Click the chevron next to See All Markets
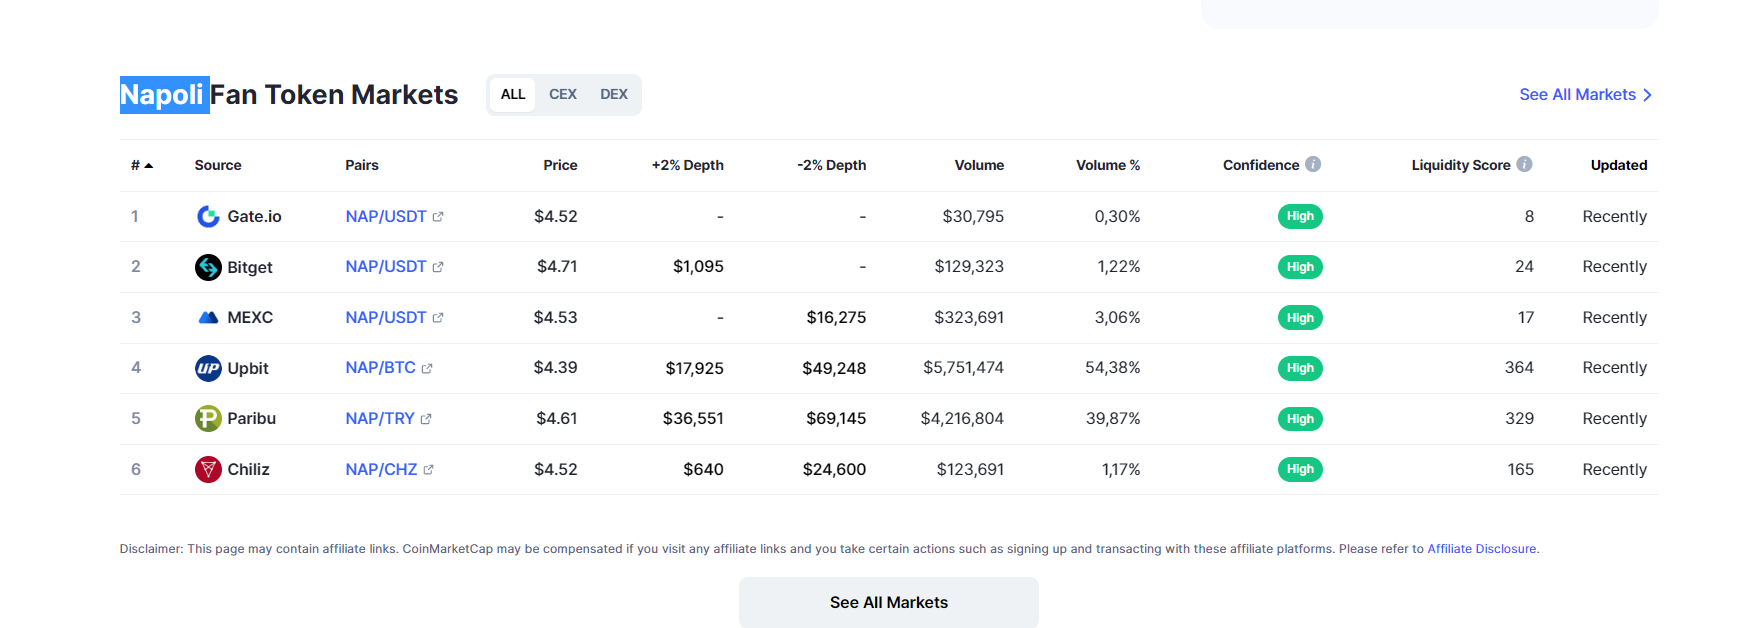This screenshot has width=1751, height=628. (x=1647, y=95)
